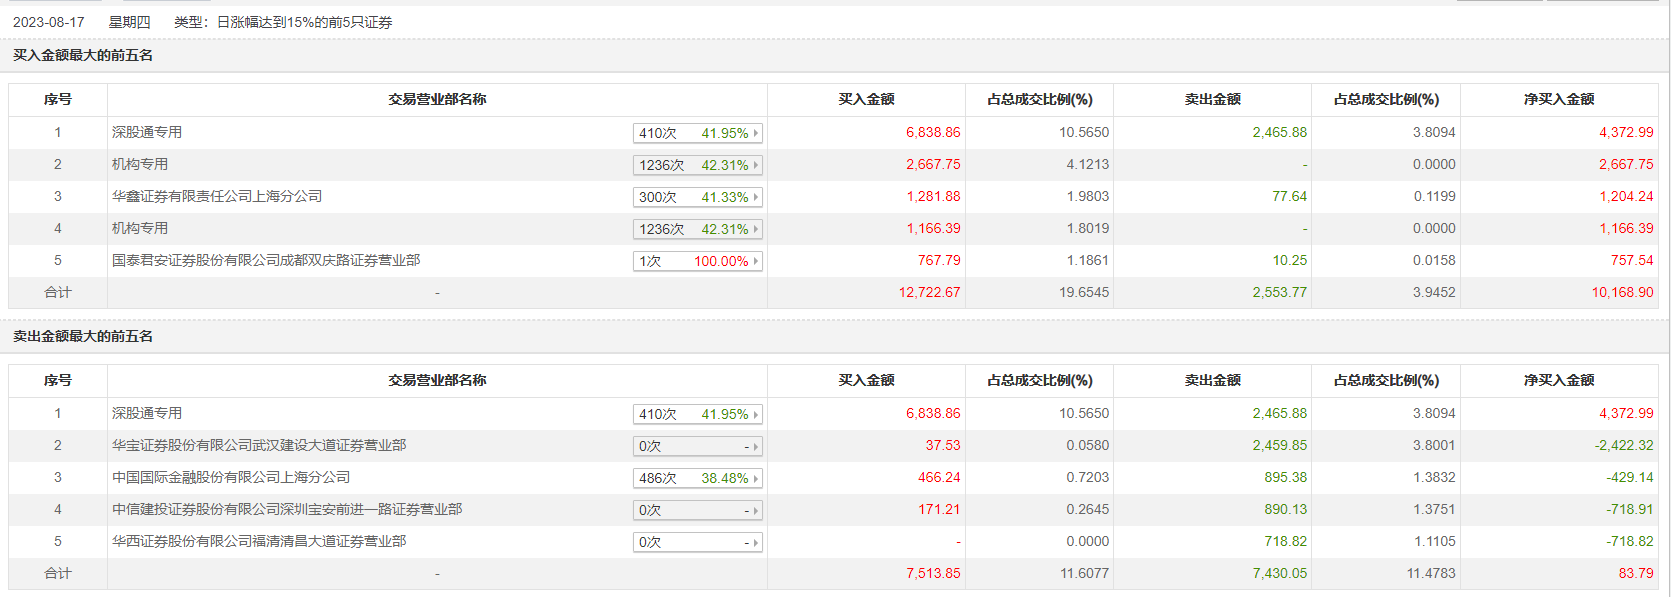1671x597 pixels.
Task: Open 华宝证券武汉建设大道证券营业部 details
Action: click(x=259, y=445)
